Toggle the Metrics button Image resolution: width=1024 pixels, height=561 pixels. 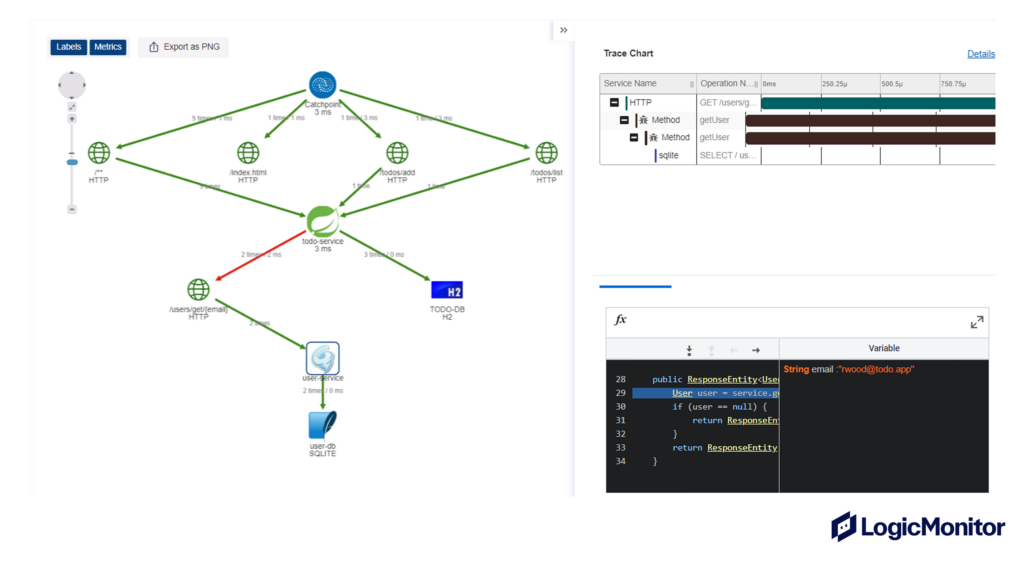[x=108, y=47]
